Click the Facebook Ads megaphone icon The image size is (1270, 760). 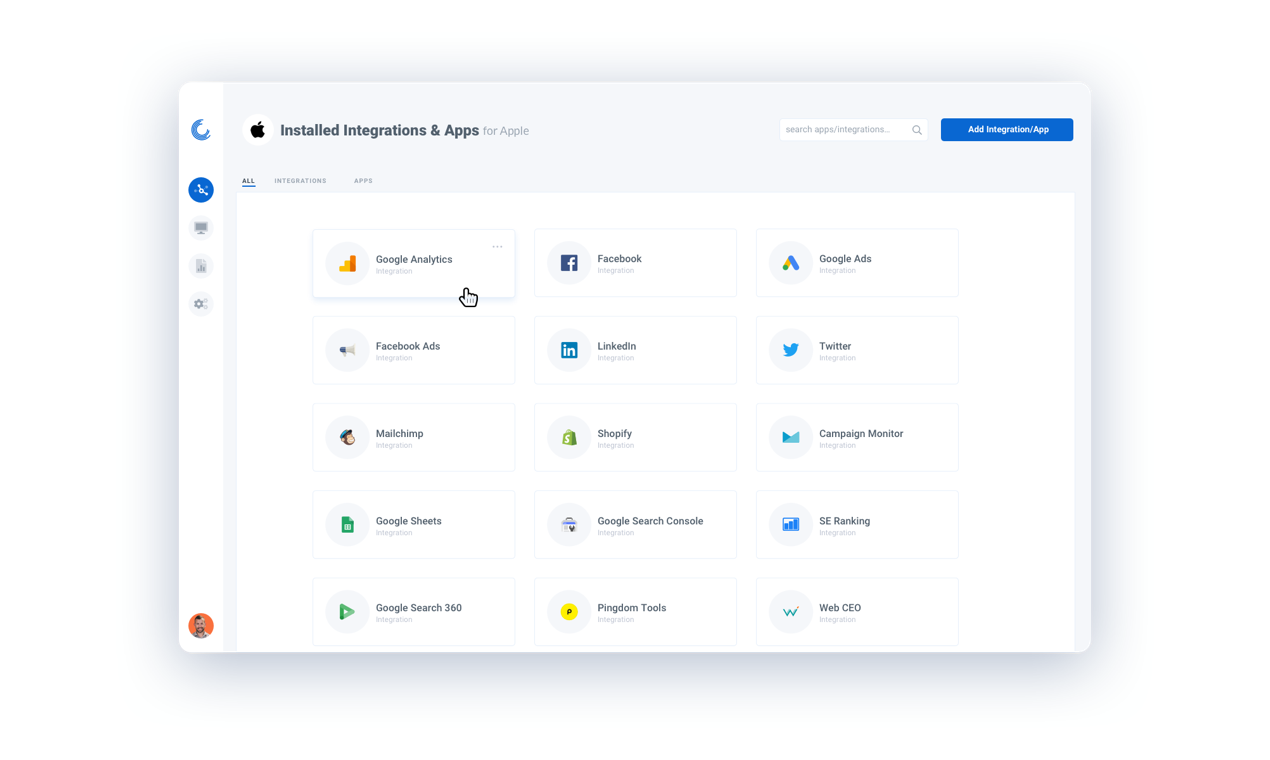347,351
